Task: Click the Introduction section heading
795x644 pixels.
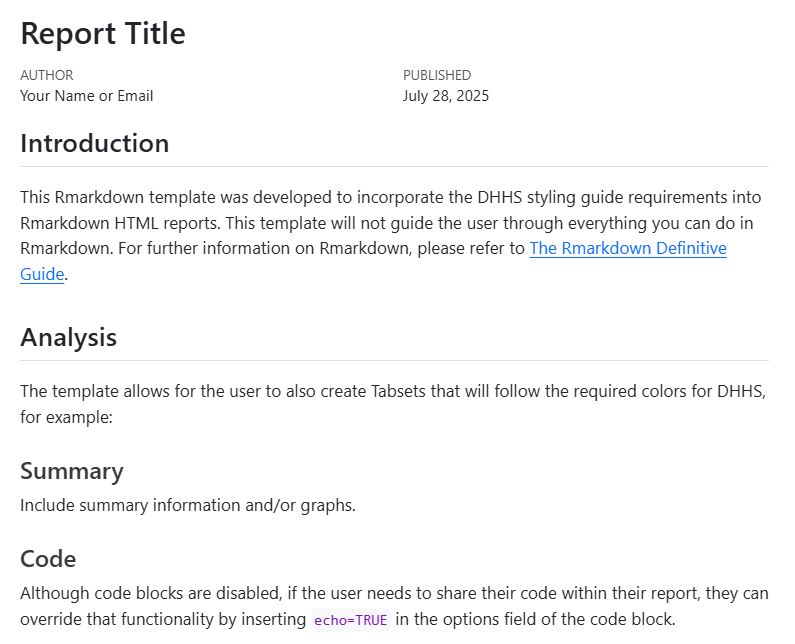Action: (95, 143)
